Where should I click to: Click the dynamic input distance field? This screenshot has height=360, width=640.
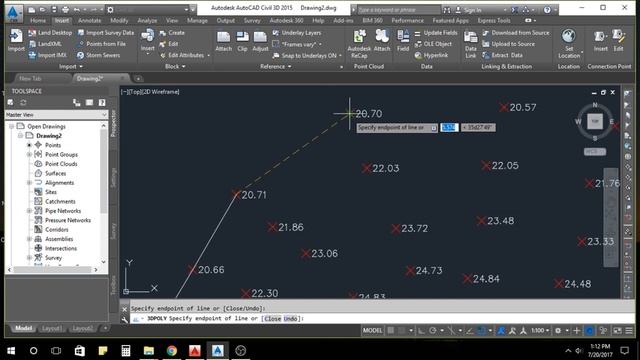coord(449,127)
